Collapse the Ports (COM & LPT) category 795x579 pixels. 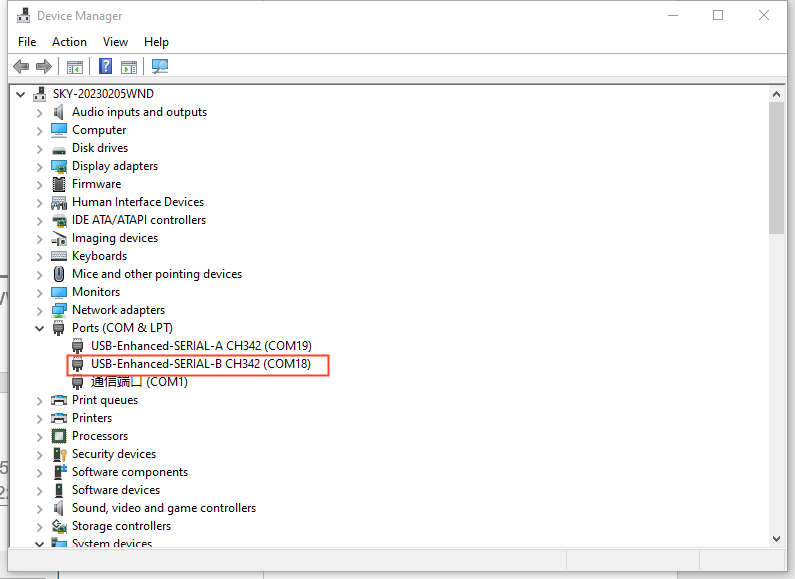pyautogui.click(x=40, y=328)
